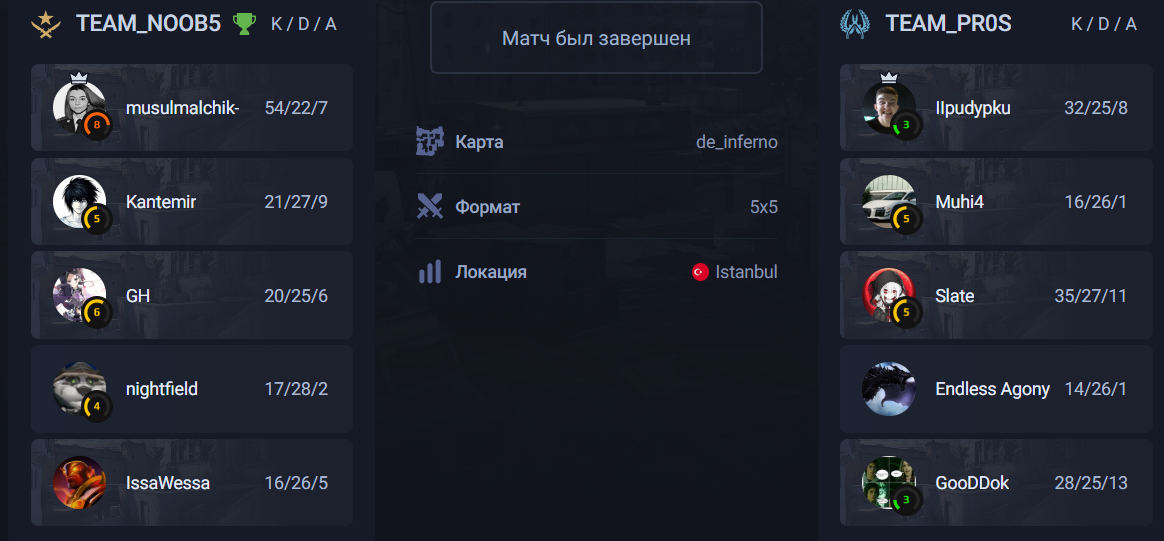Click the crossed swords Формат icon
The height and width of the screenshot is (541, 1164).
click(430, 207)
